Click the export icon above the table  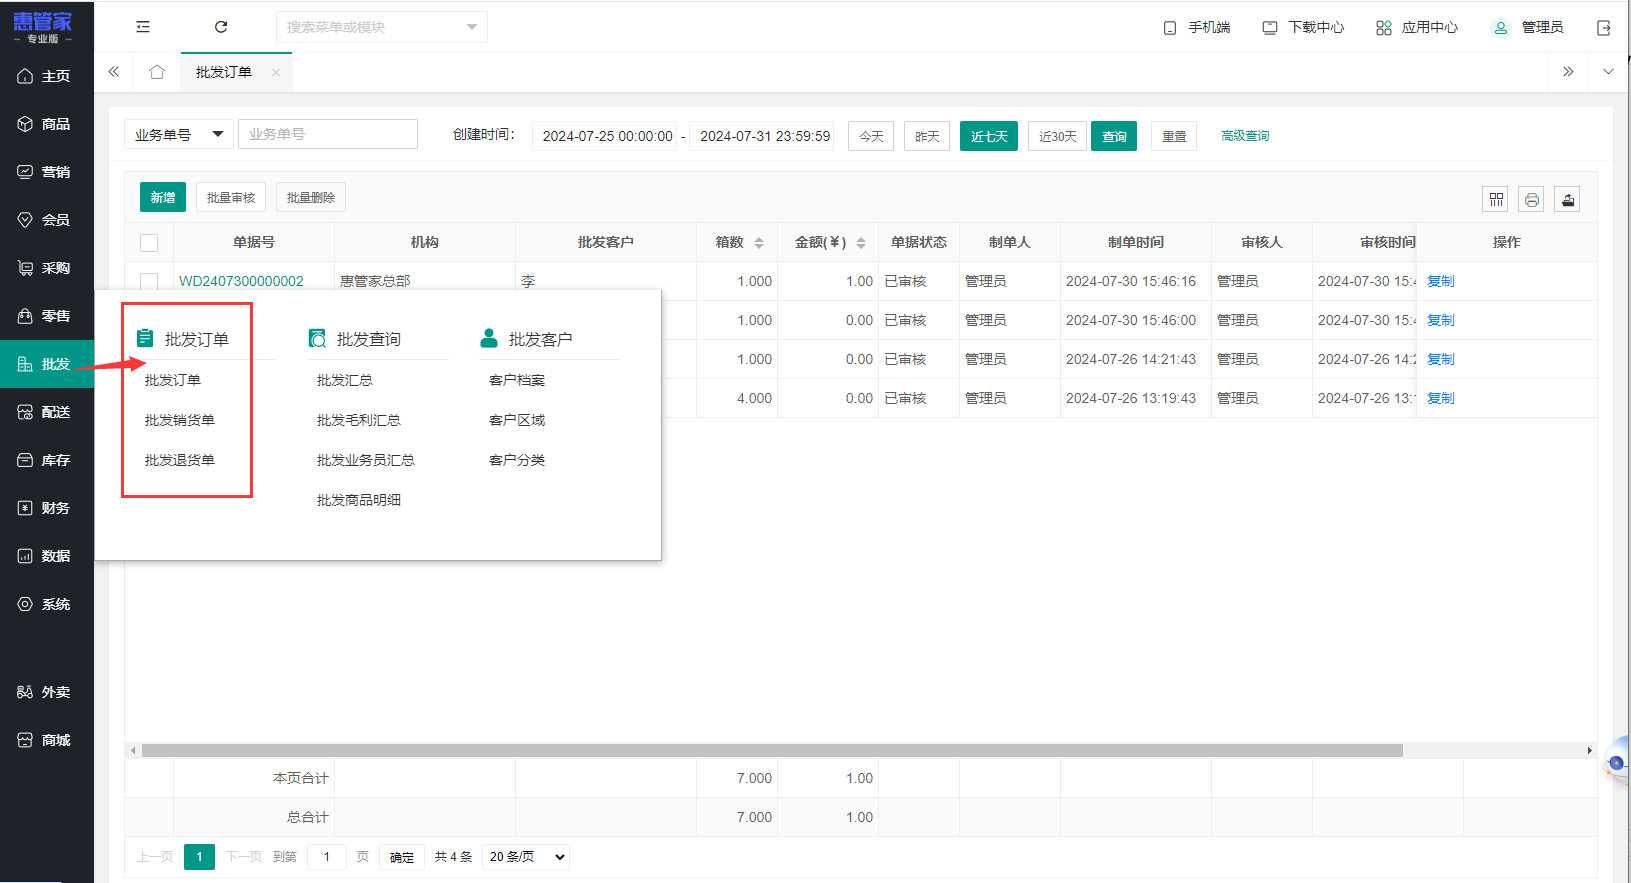(x=1567, y=200)
